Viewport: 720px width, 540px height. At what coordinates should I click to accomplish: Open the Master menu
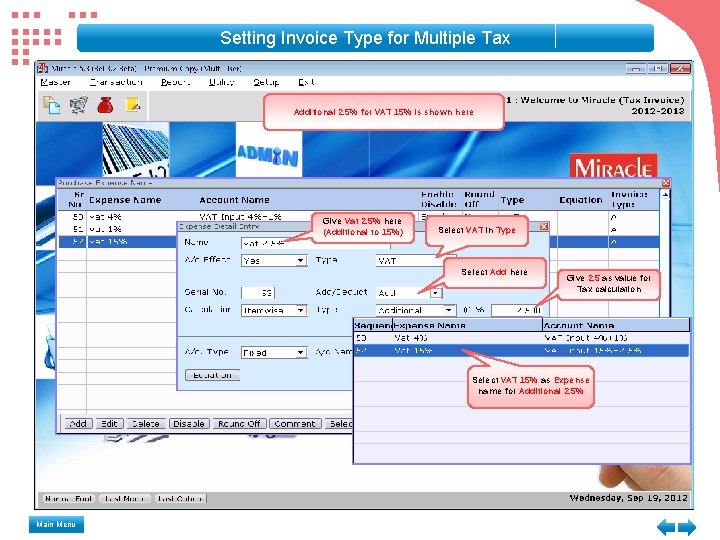(56, 82)
